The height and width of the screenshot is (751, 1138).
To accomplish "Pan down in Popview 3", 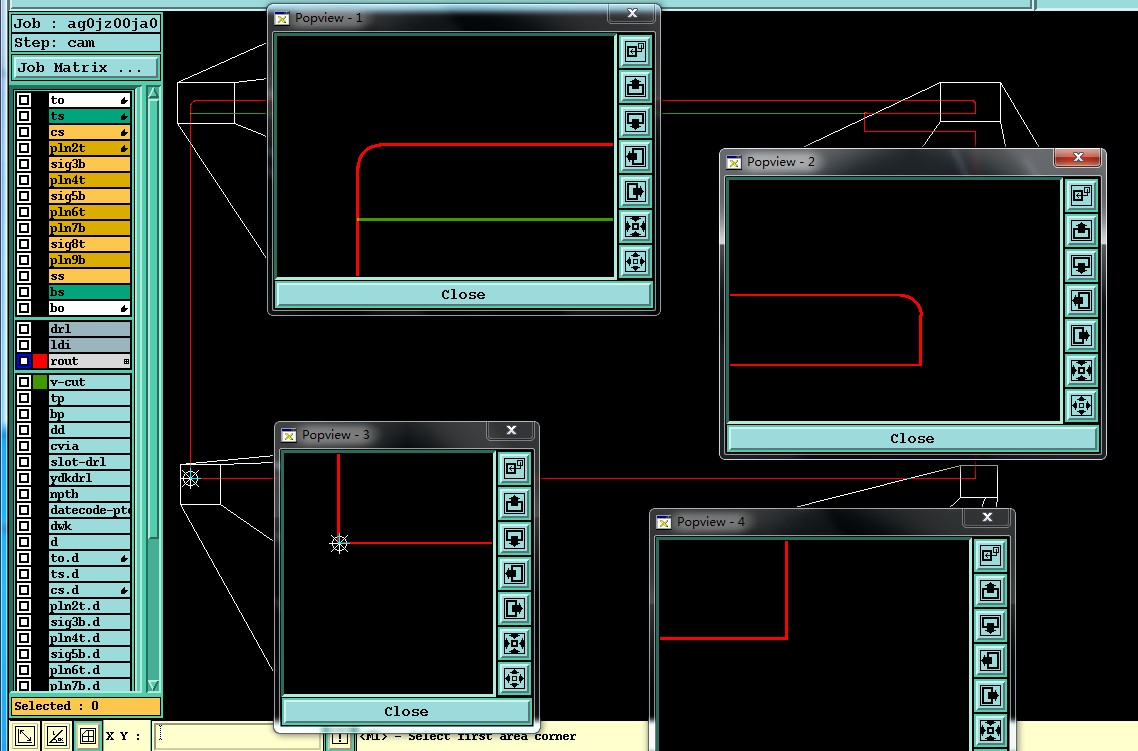I will 515,538.
